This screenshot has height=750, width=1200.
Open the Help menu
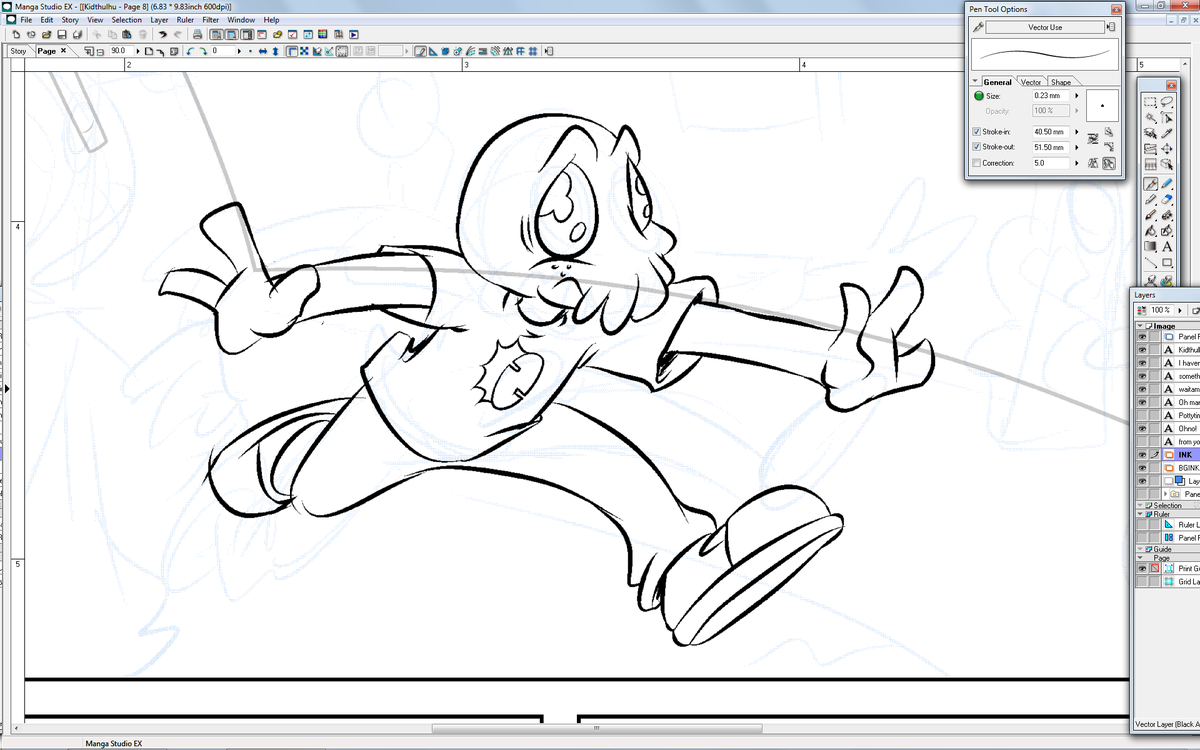click(x=271, y=19)
